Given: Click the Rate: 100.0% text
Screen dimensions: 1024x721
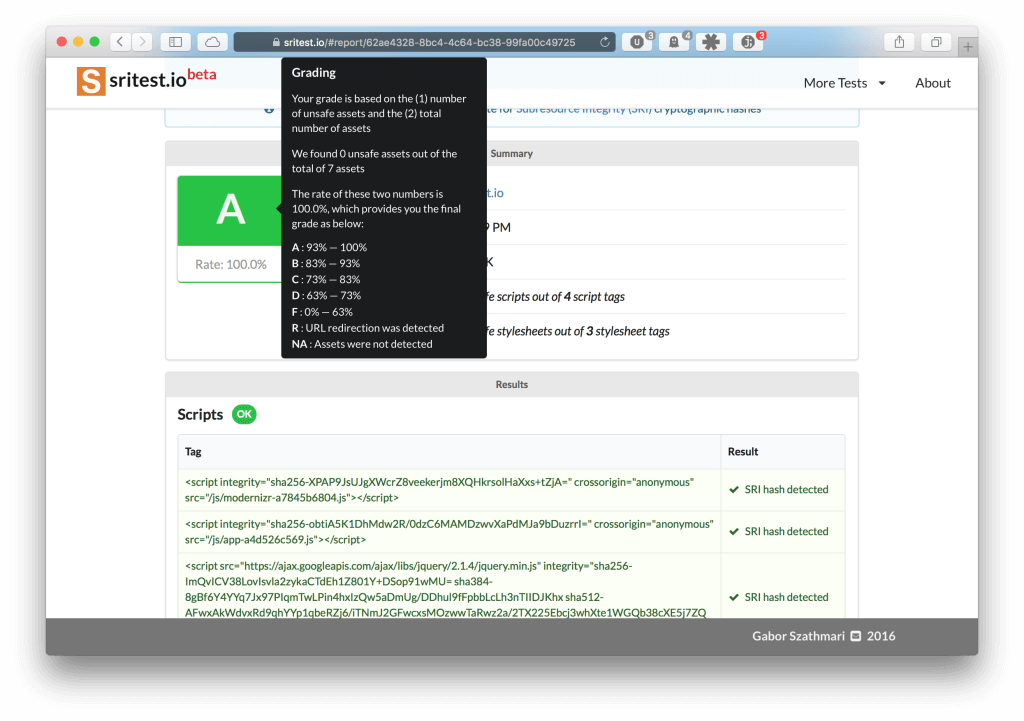Looking at the screenshot, I should coord(231,264).
